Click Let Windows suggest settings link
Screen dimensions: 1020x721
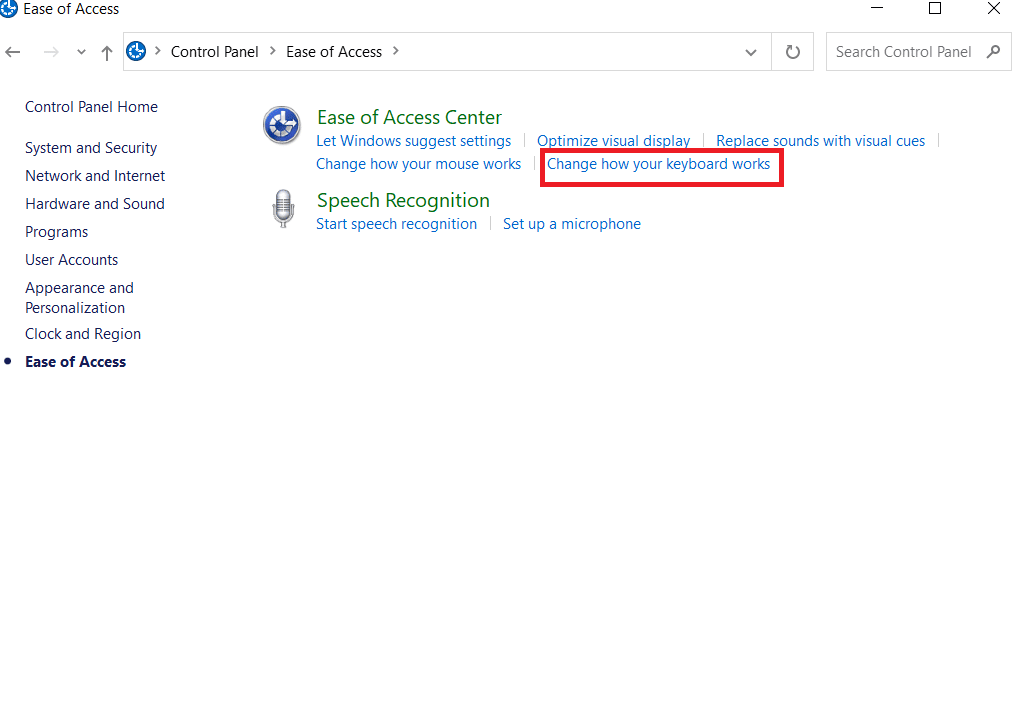(x=413, y=141)
